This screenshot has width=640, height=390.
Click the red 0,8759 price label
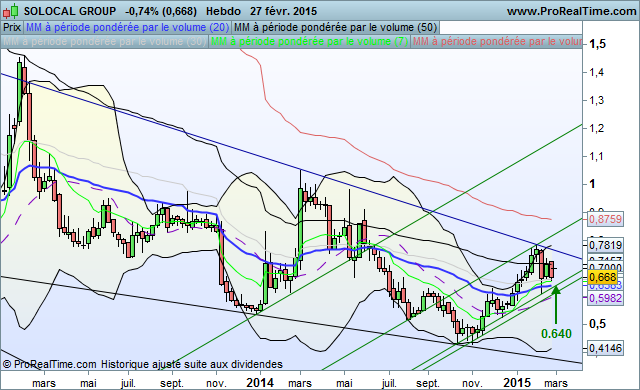point(605,219)
